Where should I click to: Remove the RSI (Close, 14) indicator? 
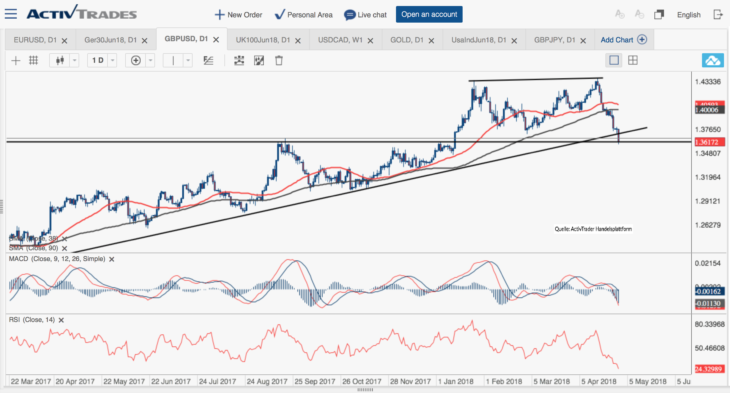pos(61,320)
